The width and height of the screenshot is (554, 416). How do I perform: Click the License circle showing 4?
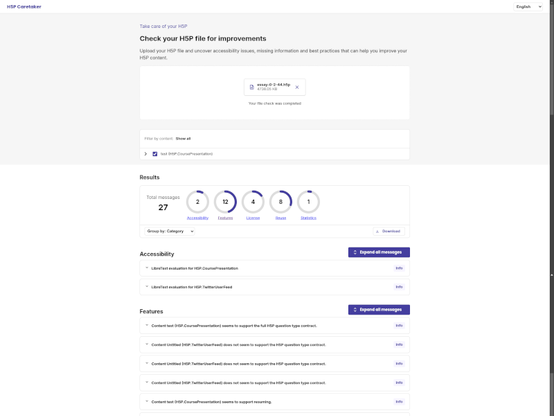(253, 202)
